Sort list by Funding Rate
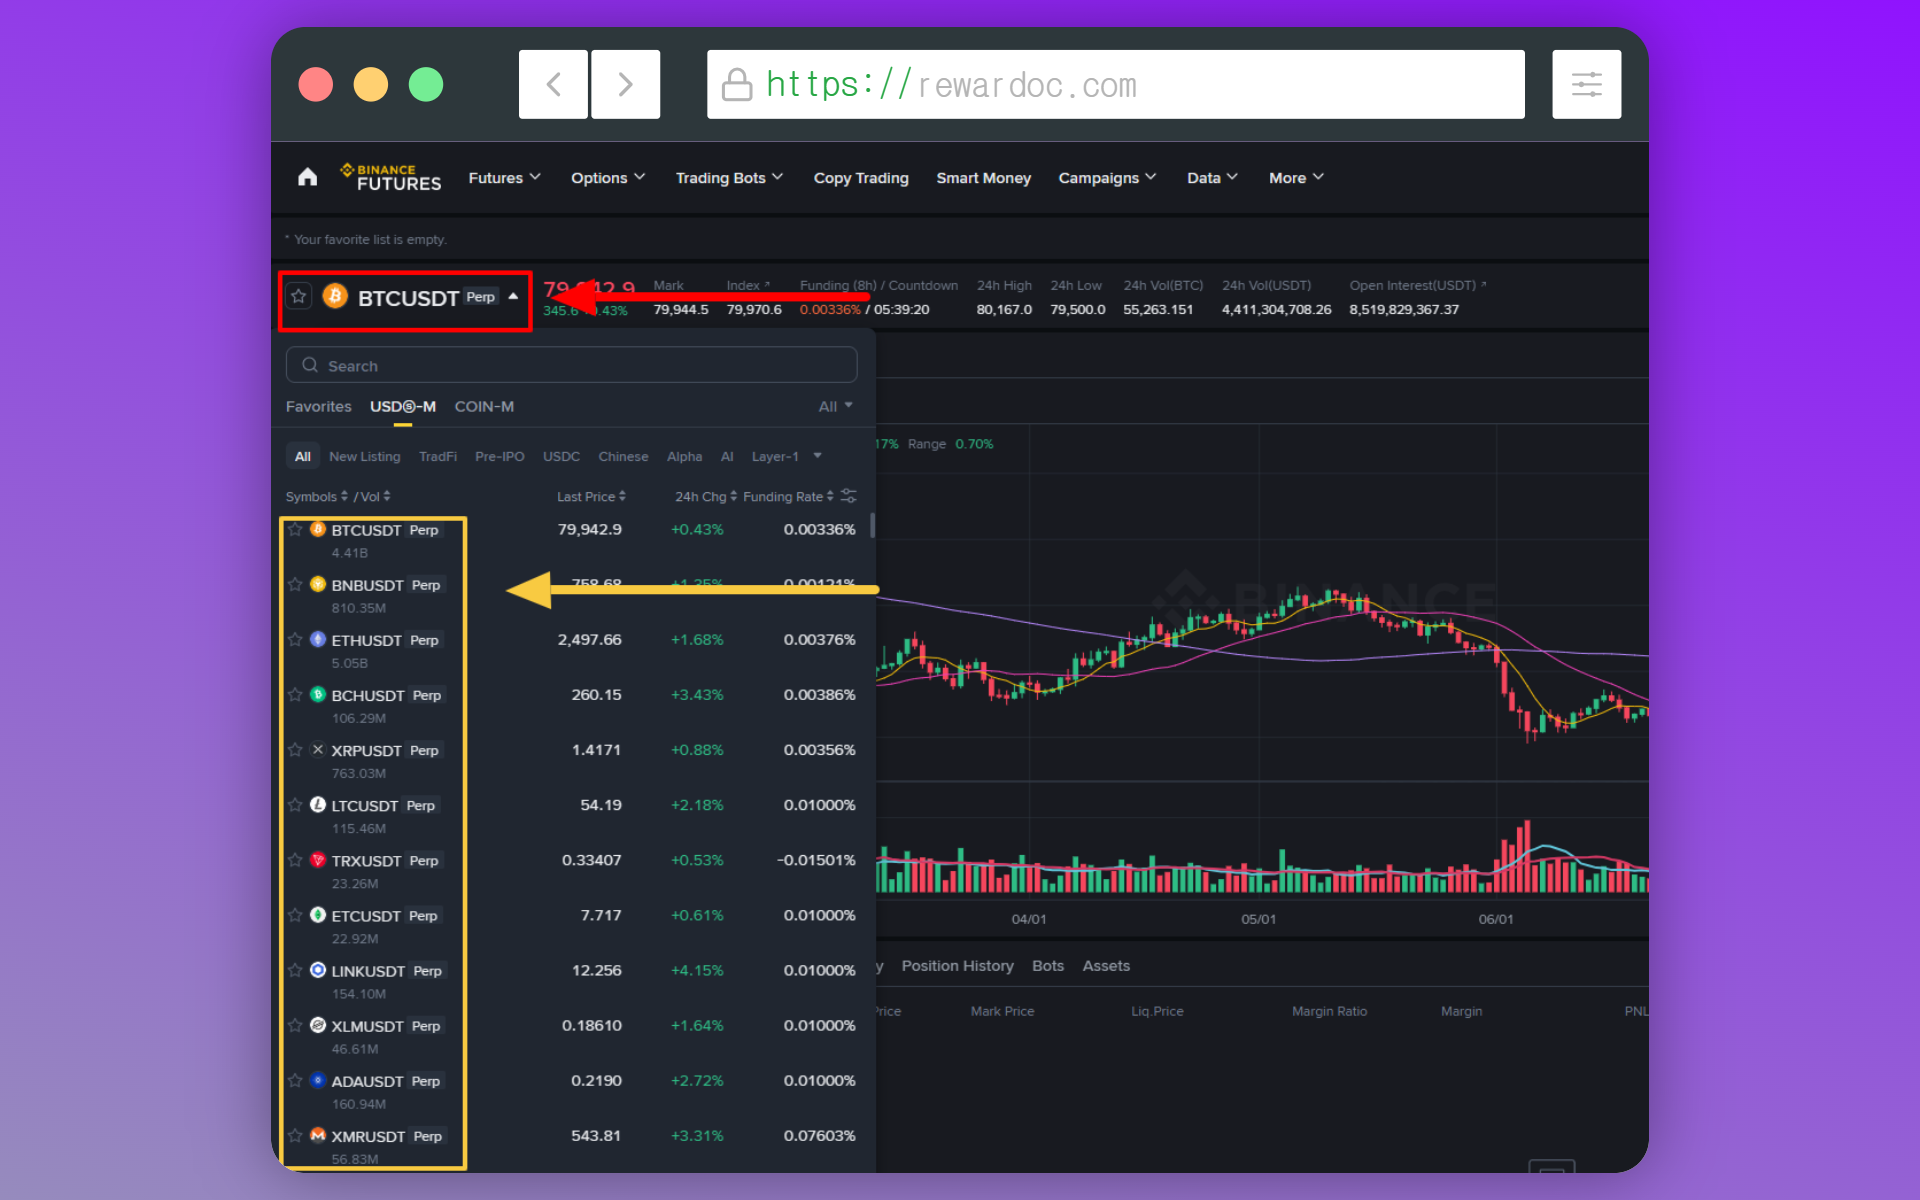 pos(788,496)
